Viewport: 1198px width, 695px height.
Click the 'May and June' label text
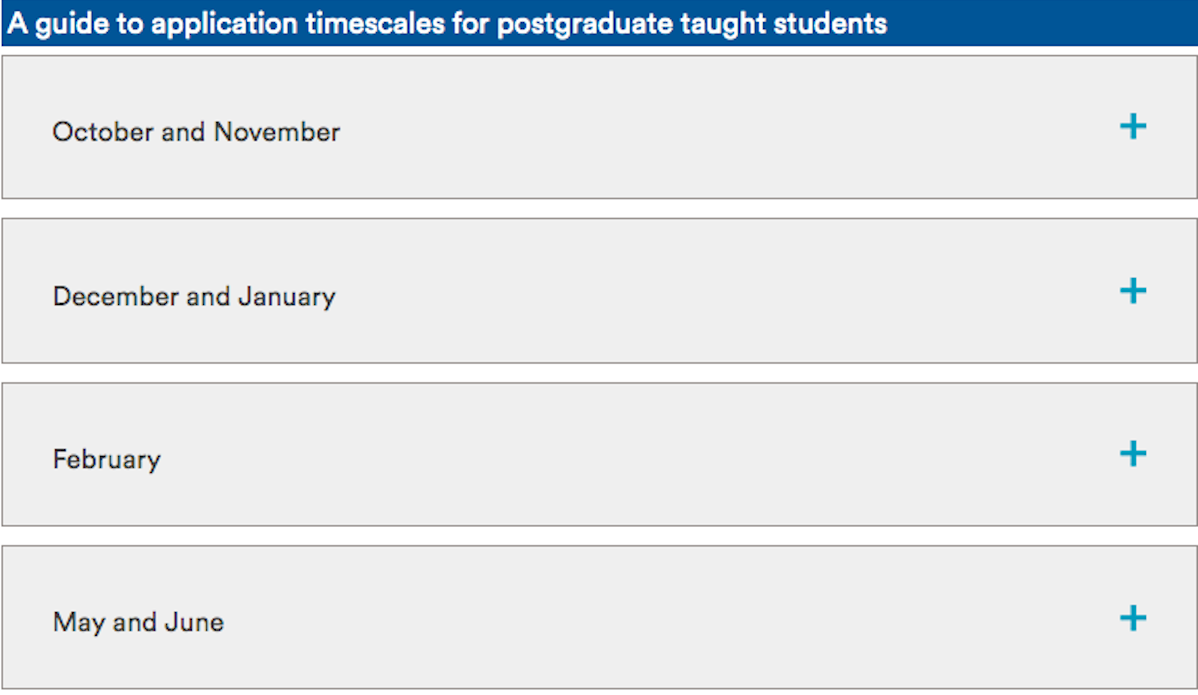click(138, 623)
